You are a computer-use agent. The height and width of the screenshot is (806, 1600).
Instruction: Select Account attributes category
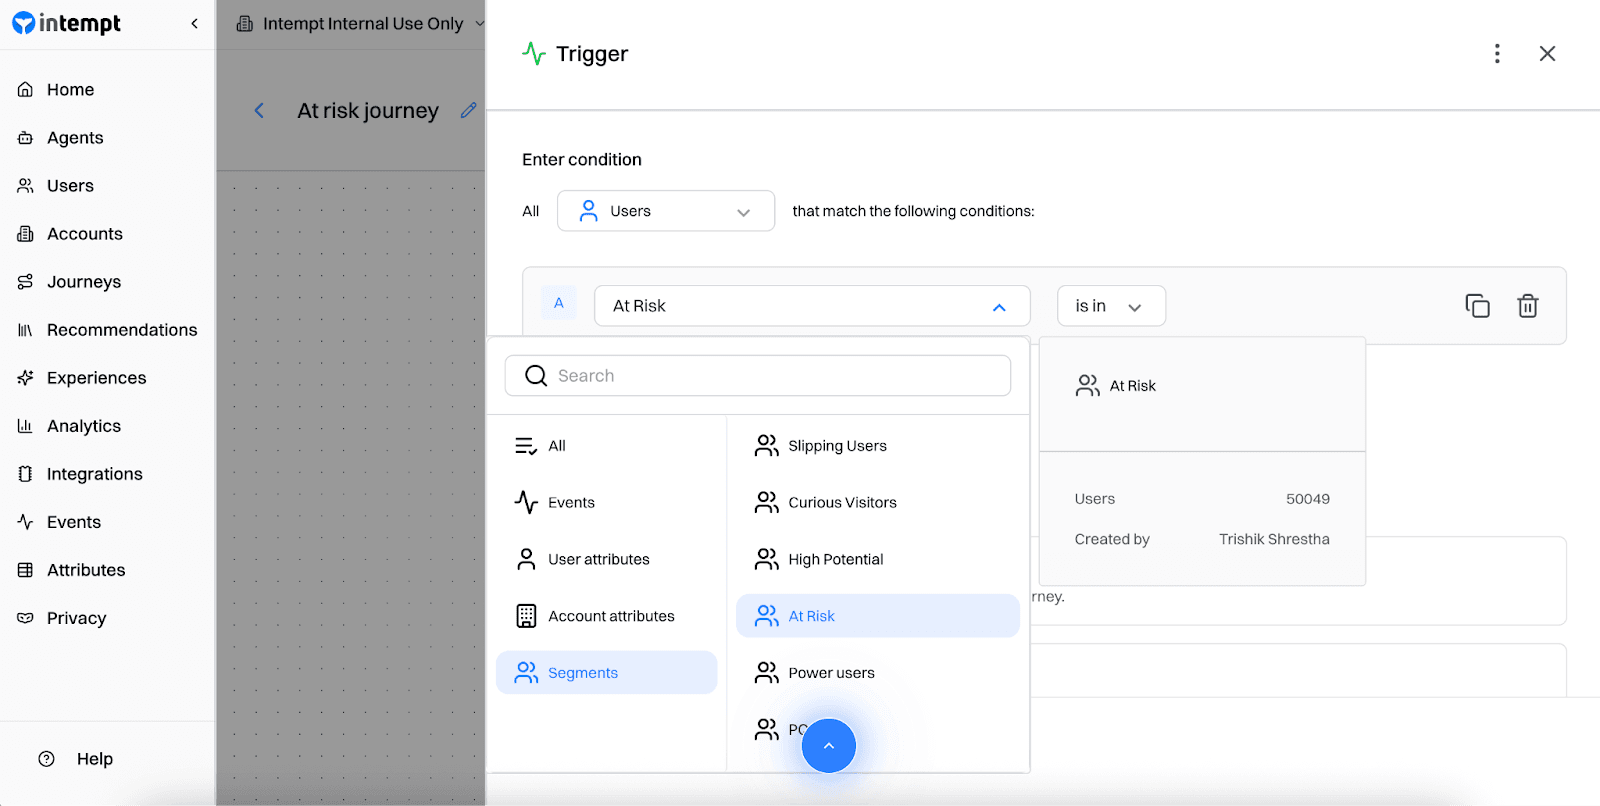point(610,617)
